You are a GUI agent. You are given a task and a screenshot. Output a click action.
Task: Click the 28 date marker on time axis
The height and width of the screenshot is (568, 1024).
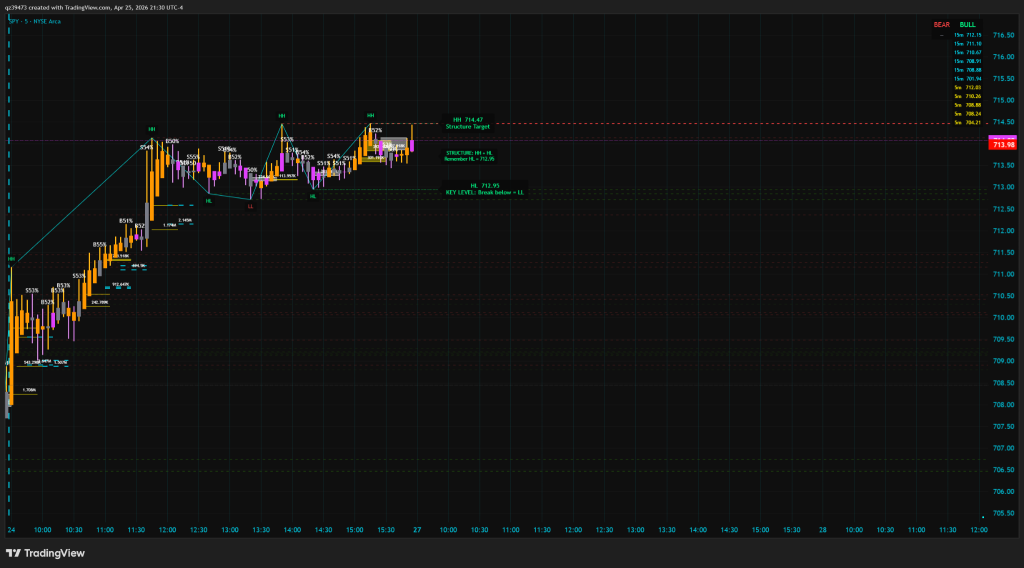coord(822,529)
